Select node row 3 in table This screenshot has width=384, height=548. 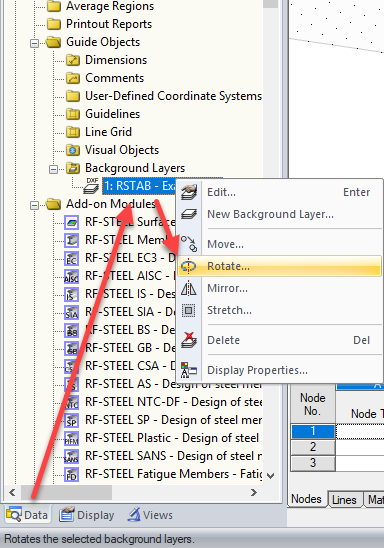313,463
